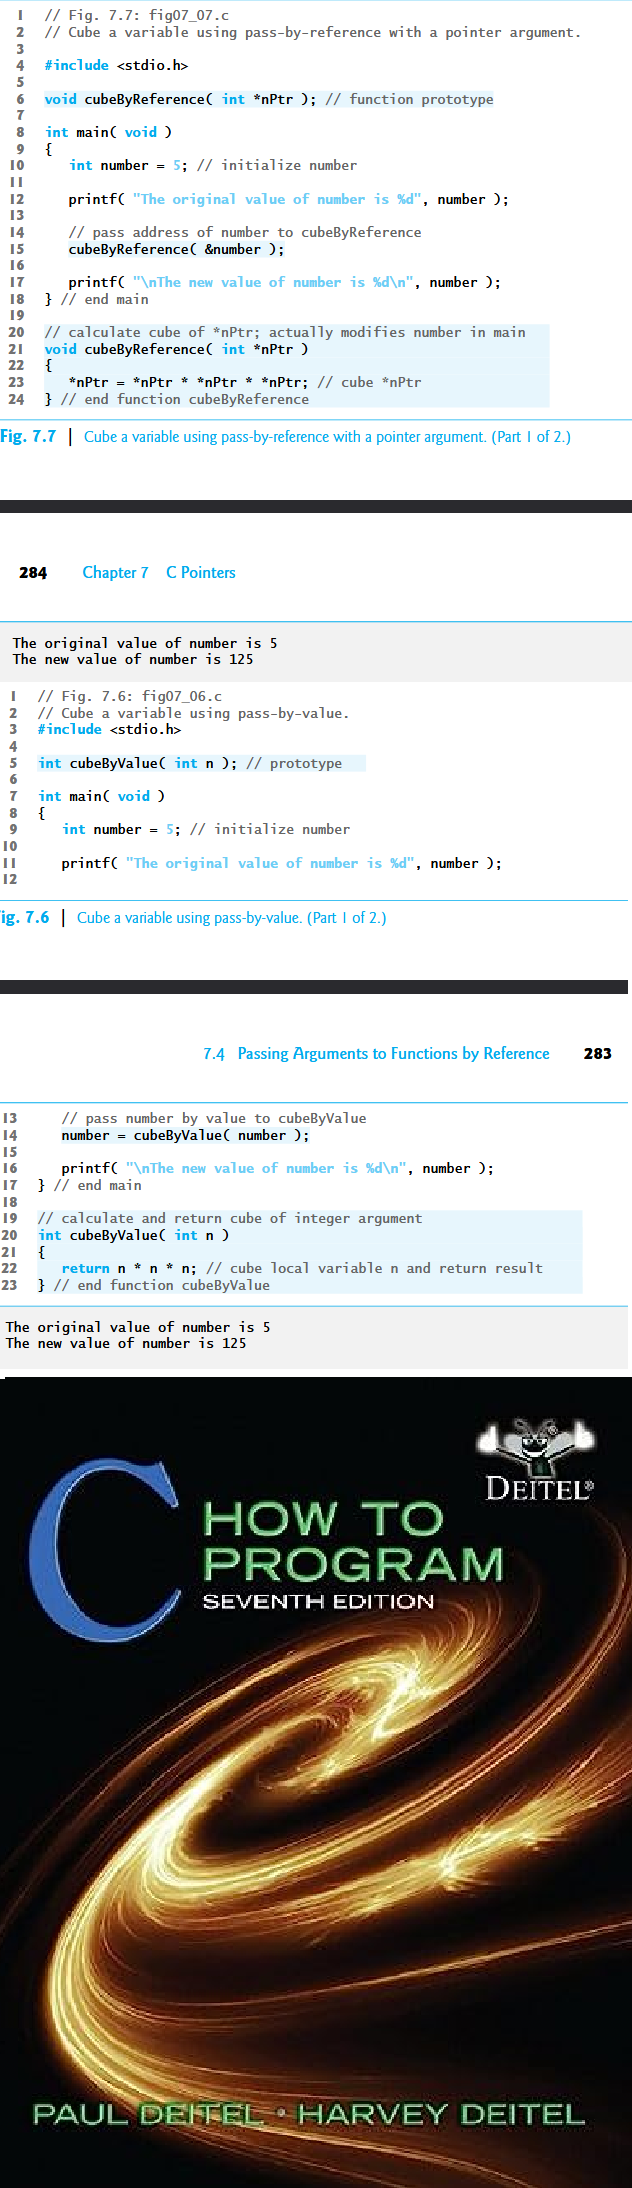This screenshot has height=2188, width=632.
Task: Click the 'int cubeByValue( int n )' definition line
Action: (x=134, y=1235)
